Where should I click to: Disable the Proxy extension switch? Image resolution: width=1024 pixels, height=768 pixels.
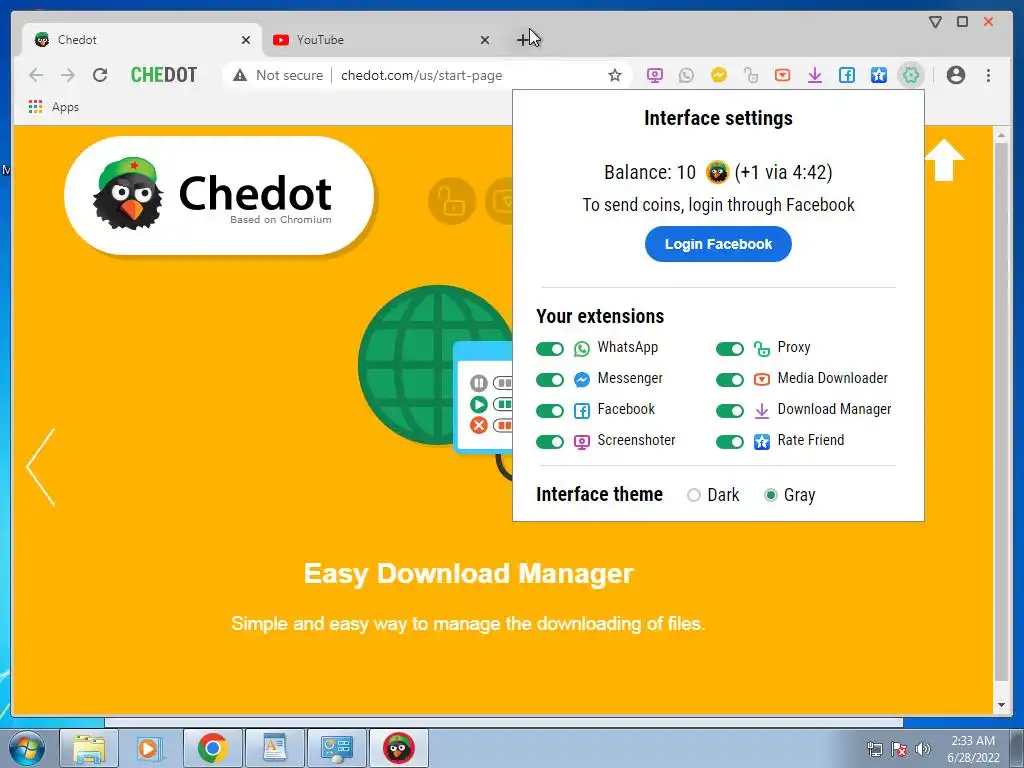pyautogui.click(x=729, y=349)
